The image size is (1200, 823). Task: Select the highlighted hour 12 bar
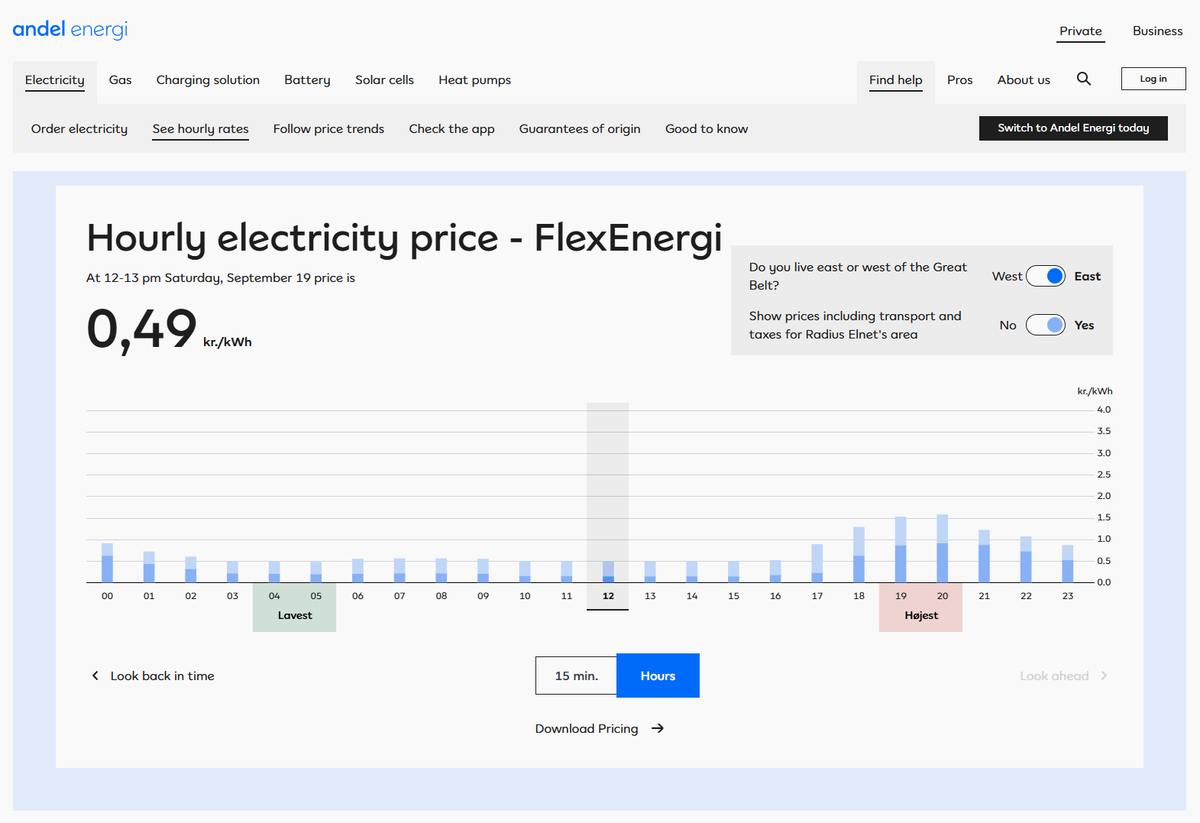[608, 572]
